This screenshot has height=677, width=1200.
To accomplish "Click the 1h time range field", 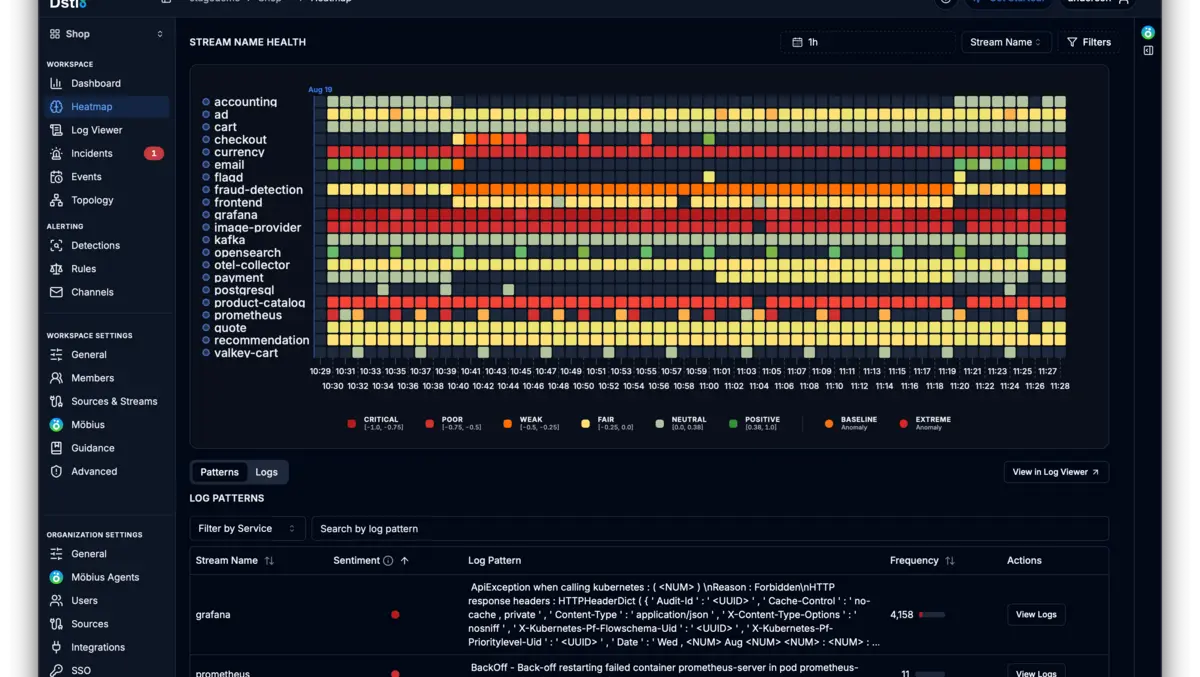I will [x=867, y=42].
